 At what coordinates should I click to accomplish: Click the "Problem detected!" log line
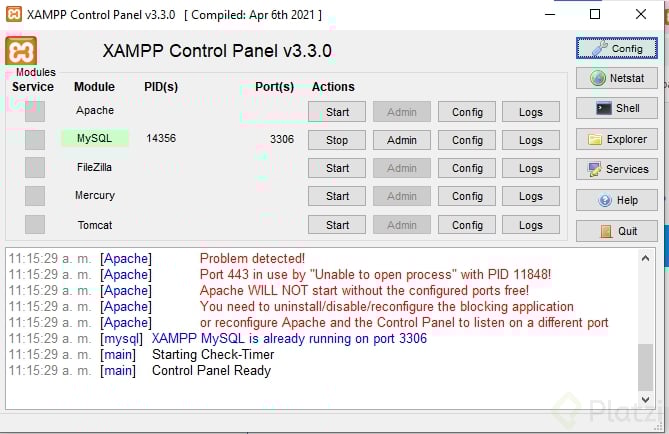coord(252,258)
